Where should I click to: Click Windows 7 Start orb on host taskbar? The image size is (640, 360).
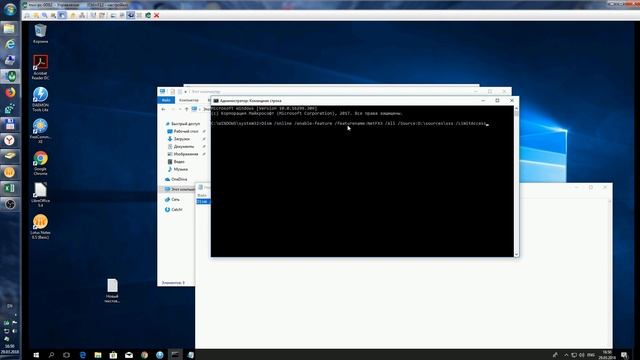coord(10,9)
